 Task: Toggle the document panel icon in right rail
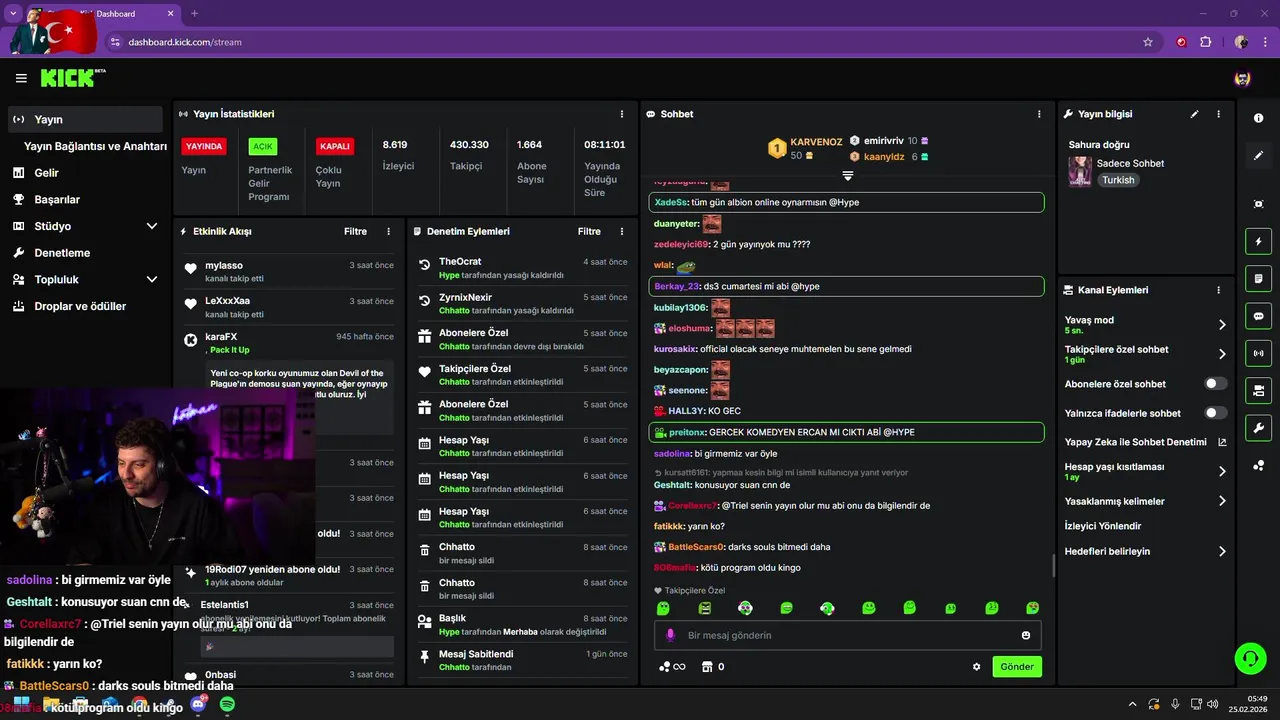[1258, 278]
